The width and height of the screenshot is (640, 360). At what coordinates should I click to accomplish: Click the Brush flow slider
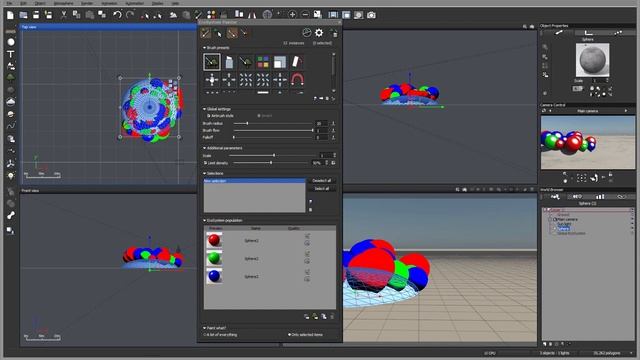[273, 131]
